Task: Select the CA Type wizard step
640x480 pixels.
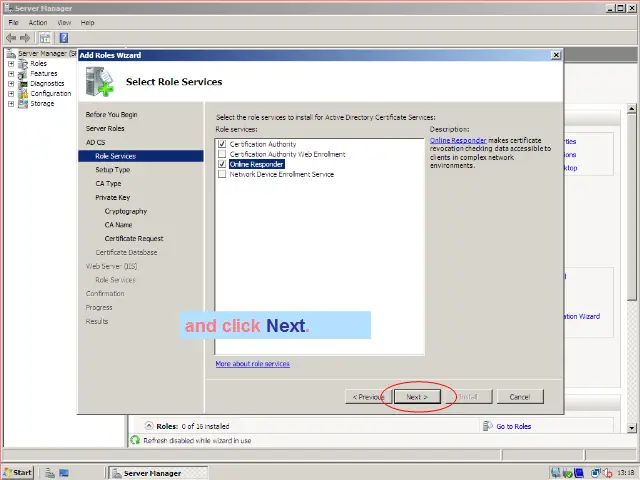Action: click(x=108, y=184)
